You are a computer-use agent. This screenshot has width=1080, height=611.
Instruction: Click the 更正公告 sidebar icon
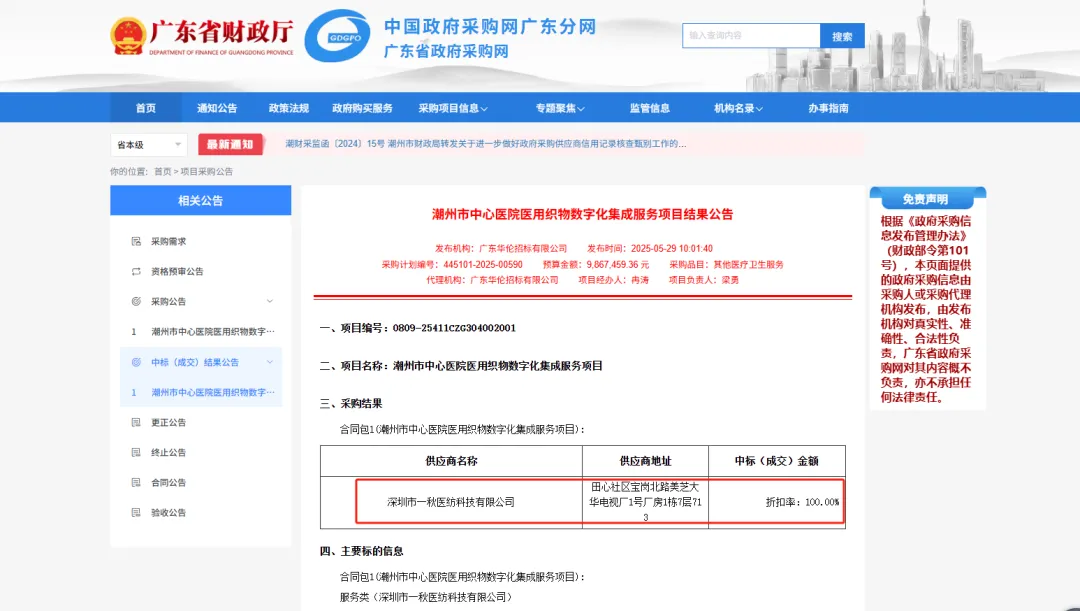coord(136,422)
